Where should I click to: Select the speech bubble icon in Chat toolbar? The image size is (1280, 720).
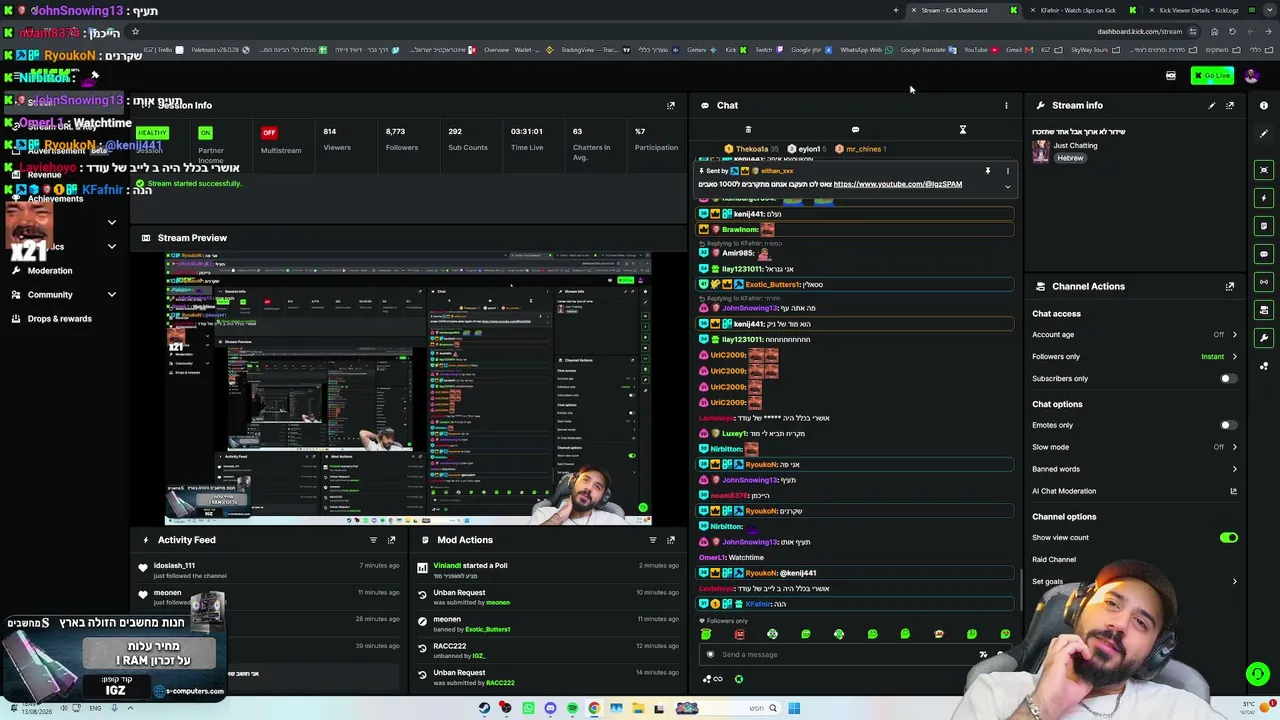point(855,130)
